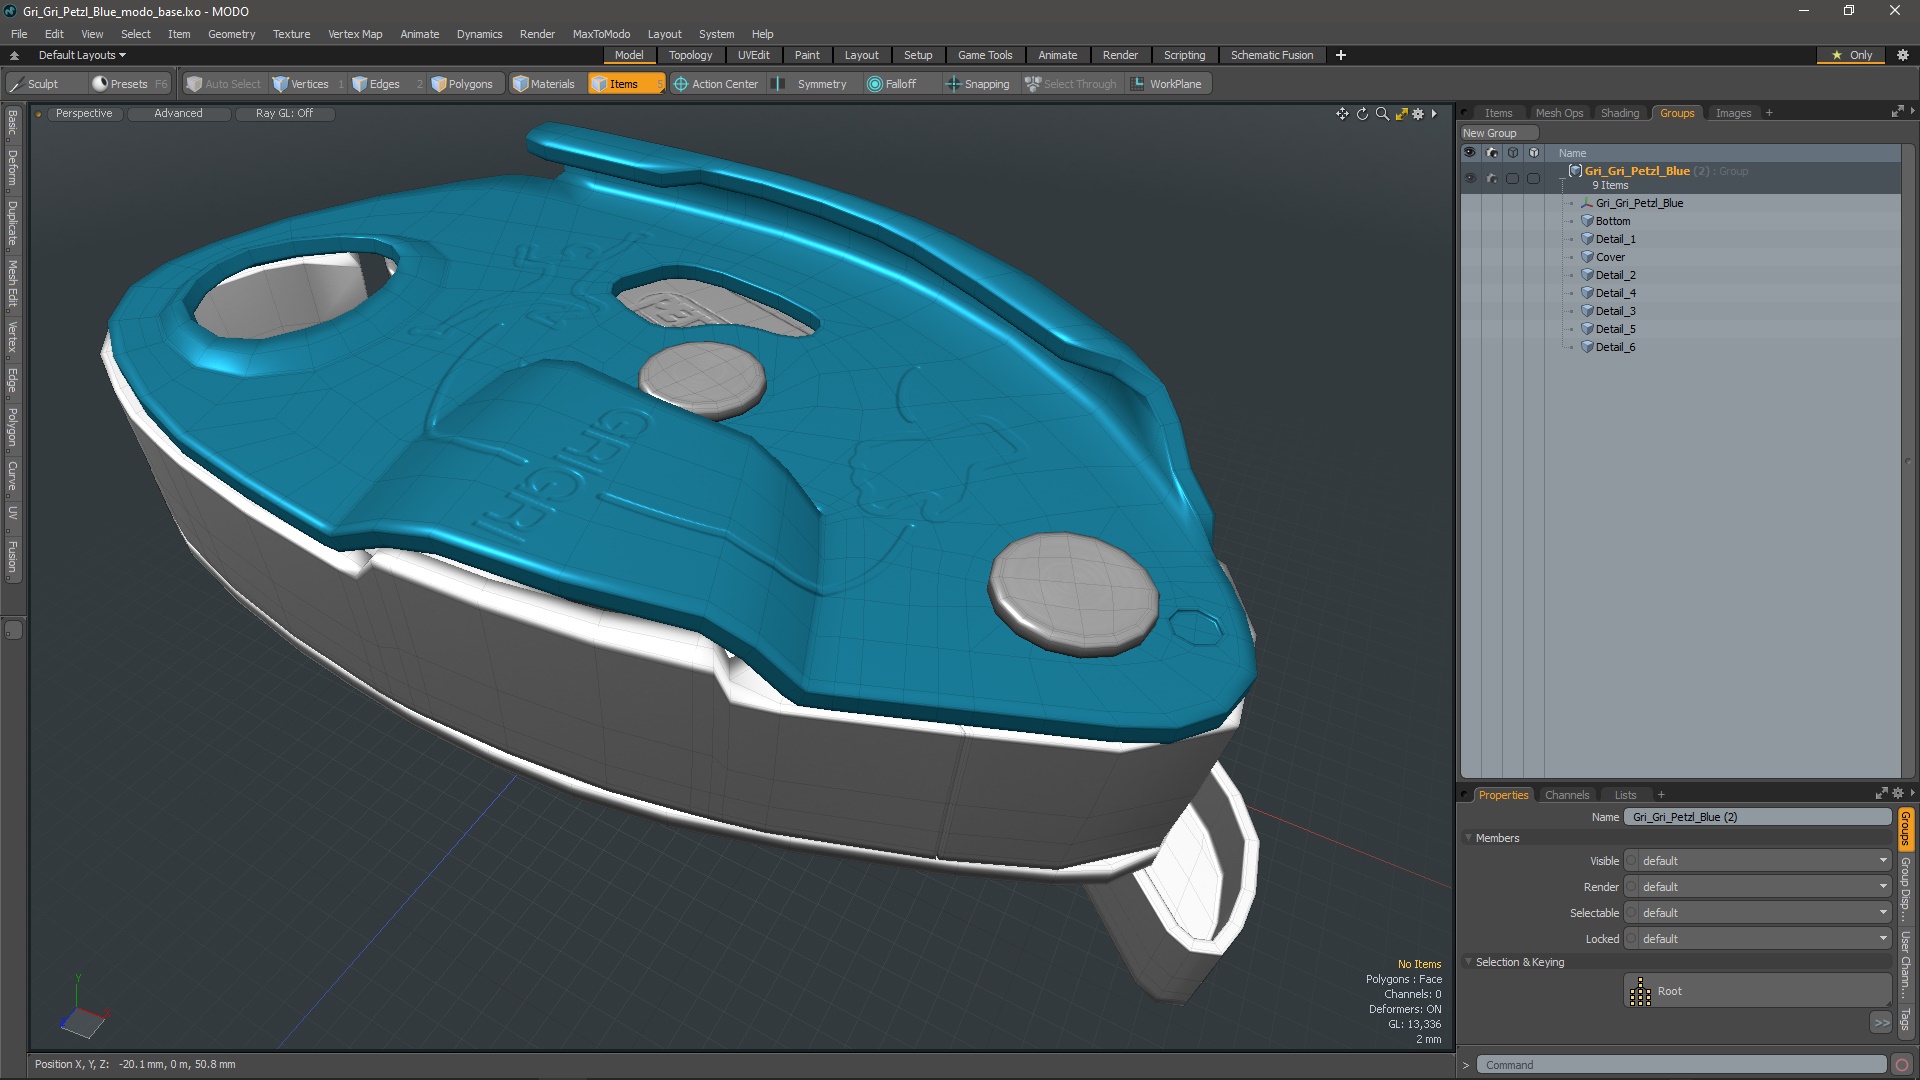Click the Command input field
Image resolution: width=1920 pixels, height=1080 pixels.
1681,1065
